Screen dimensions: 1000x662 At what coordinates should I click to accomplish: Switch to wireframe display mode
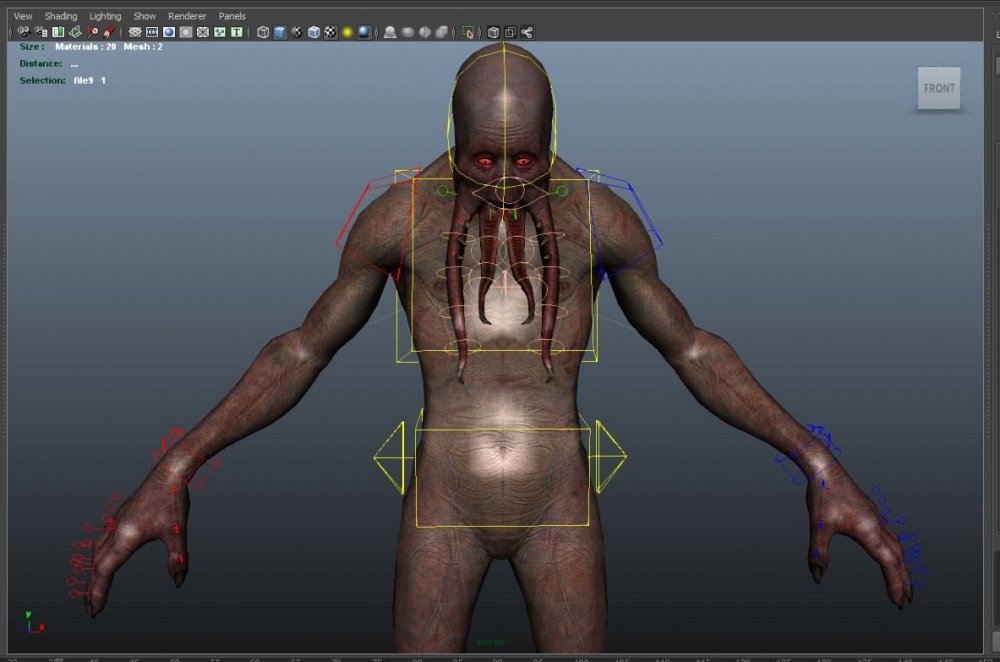263,32
